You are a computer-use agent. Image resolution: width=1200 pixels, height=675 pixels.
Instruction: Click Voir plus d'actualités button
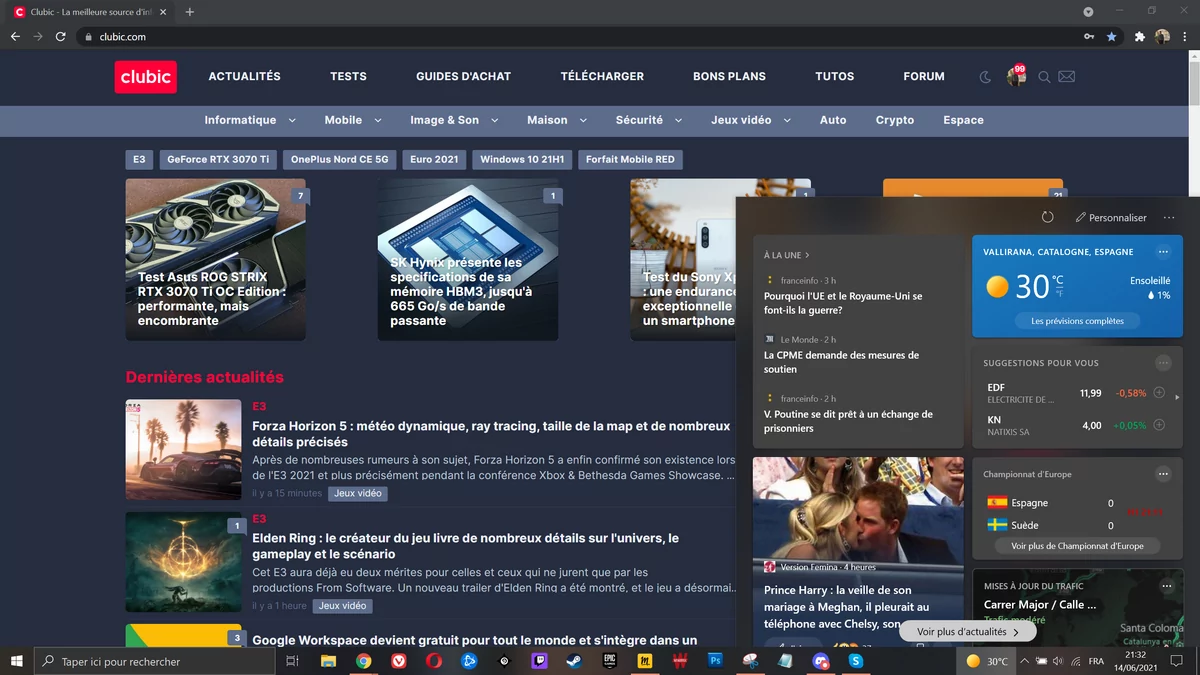pyautogui.click(x=967, y=632)
